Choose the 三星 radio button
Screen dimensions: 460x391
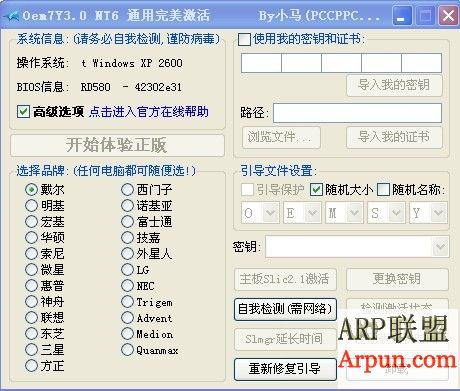[x=31, y=349]
